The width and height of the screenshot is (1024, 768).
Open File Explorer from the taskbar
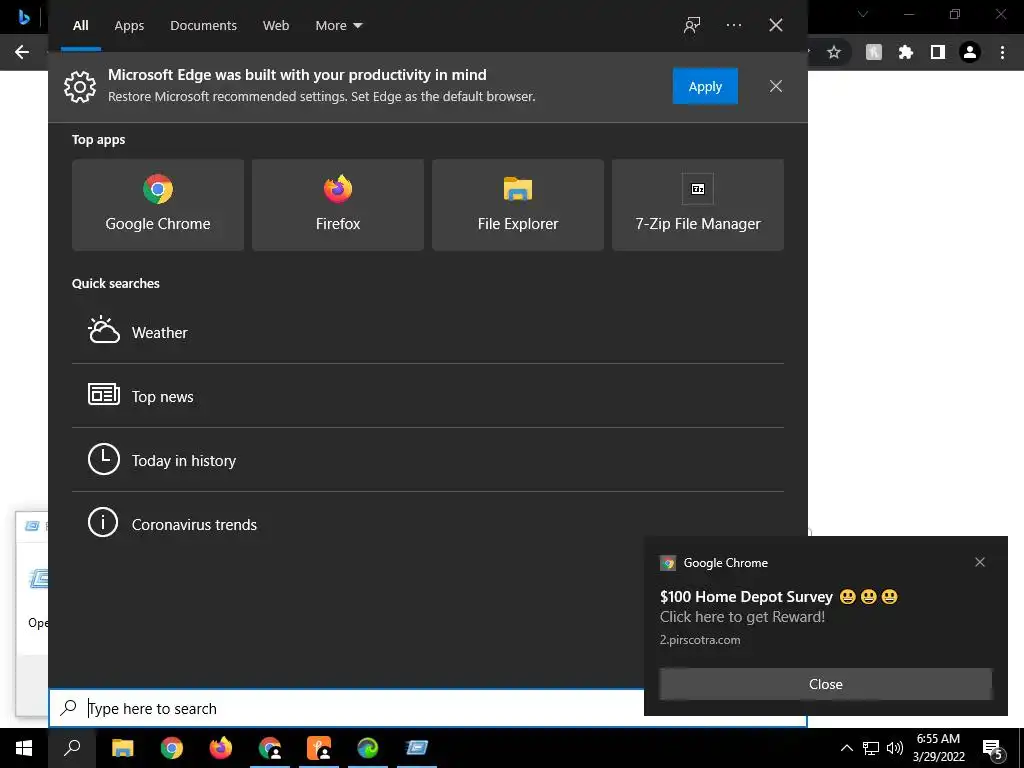122,748
